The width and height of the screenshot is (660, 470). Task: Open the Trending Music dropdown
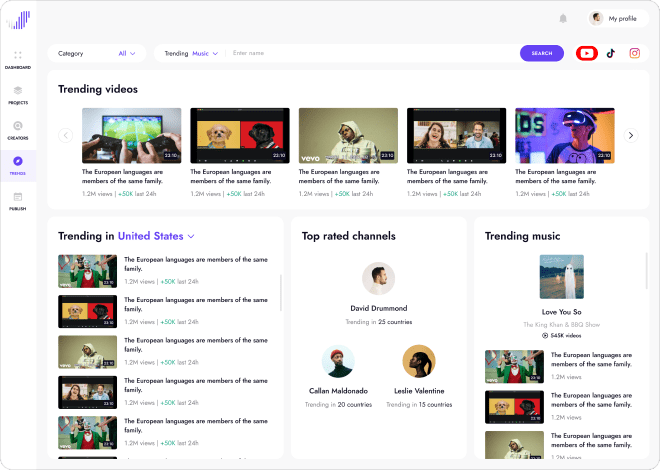pos(204,53)
